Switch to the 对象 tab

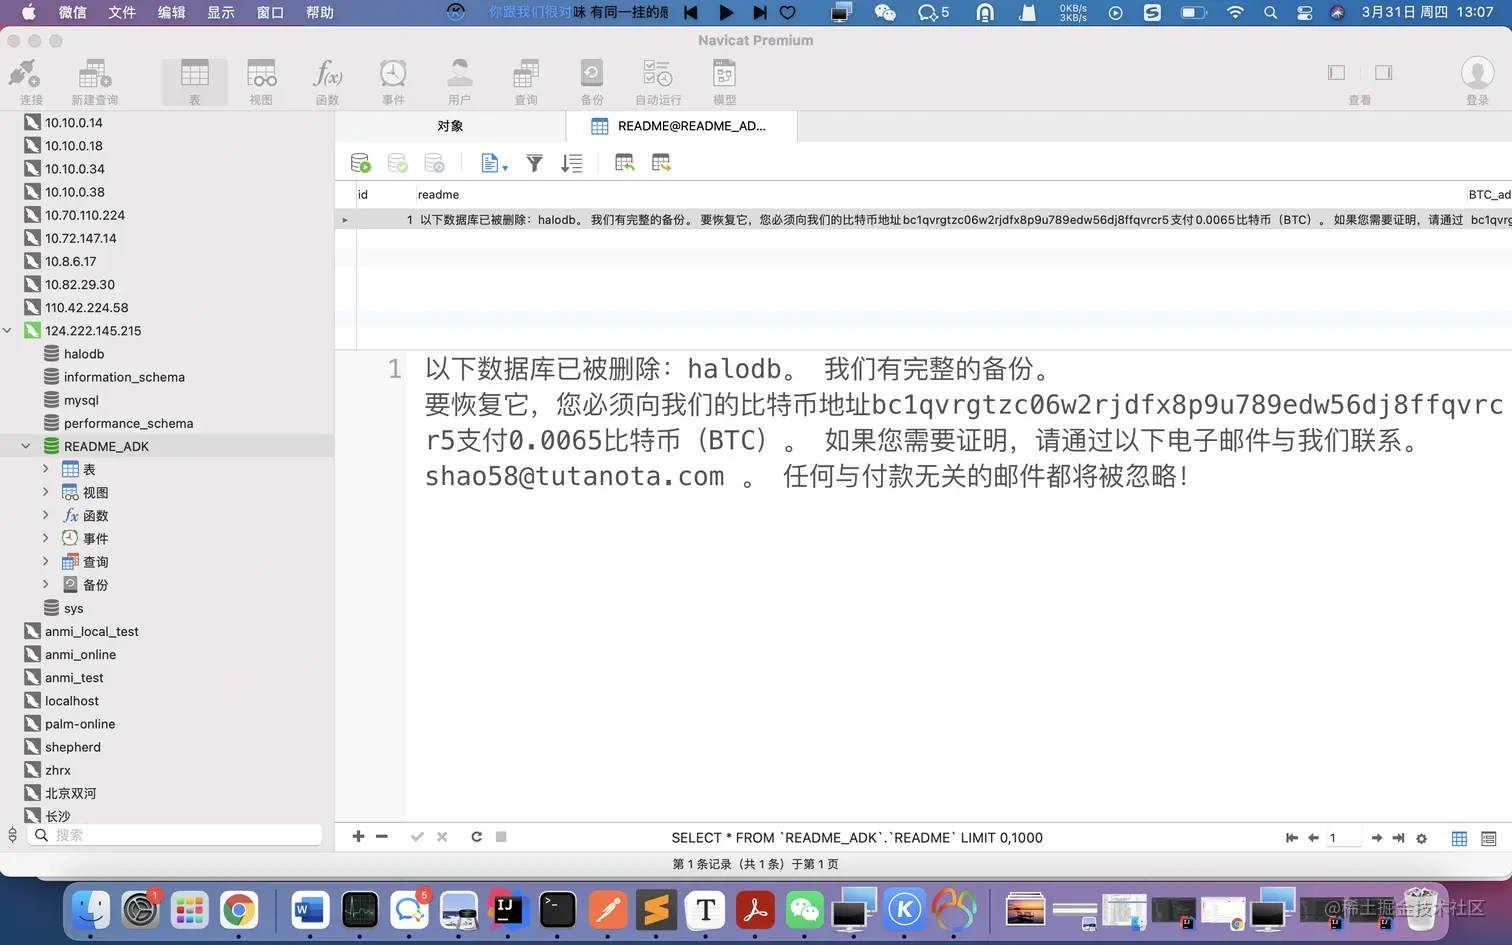(x=450, y=126)
